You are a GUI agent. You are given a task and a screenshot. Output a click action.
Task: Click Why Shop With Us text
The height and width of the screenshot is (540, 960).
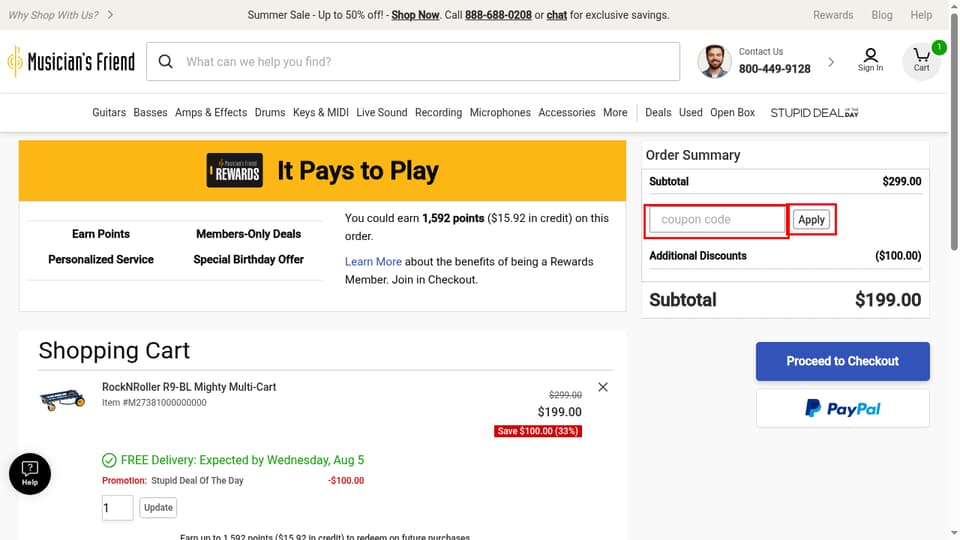[53, 15]
